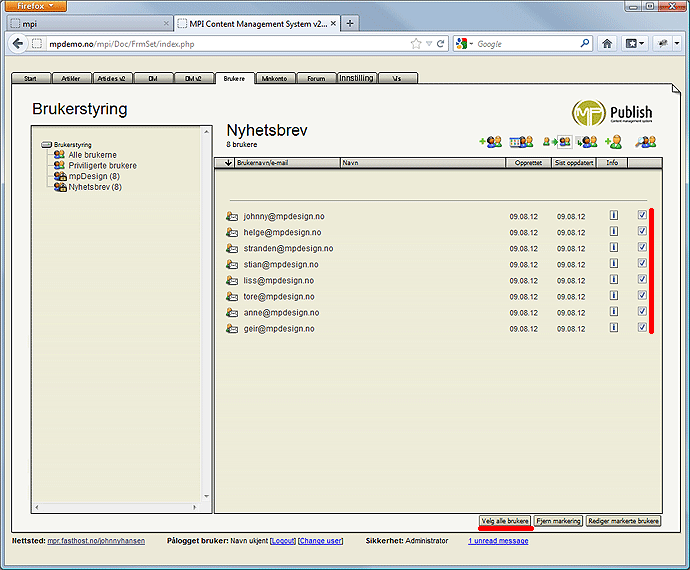Click user icon beside tore@mpdesign.no
This screenshot has width=690, height=570.
[232, 296]
